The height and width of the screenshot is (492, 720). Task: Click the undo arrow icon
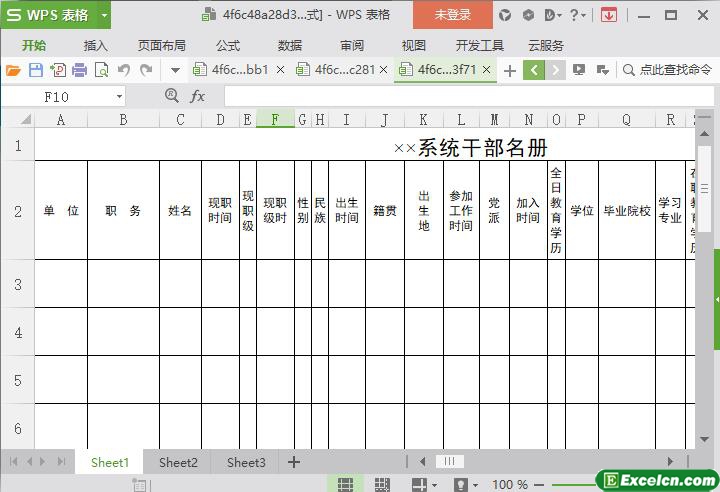(124, 70)
